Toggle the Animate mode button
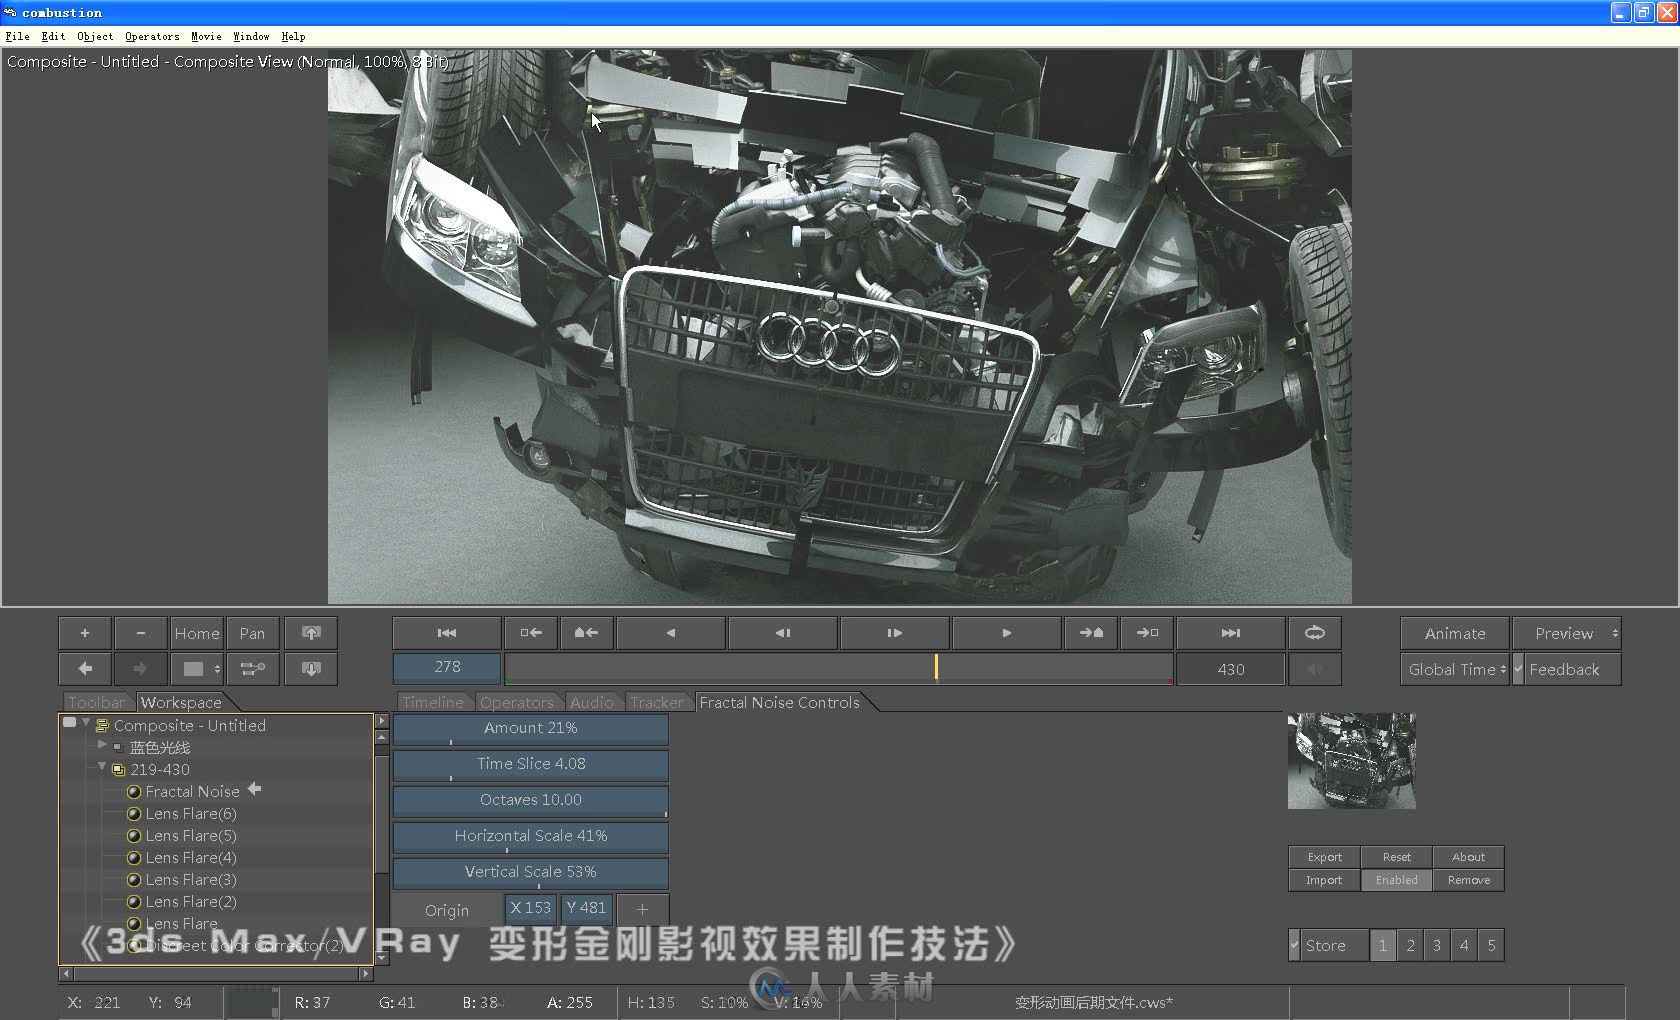 pos(1455,633)
